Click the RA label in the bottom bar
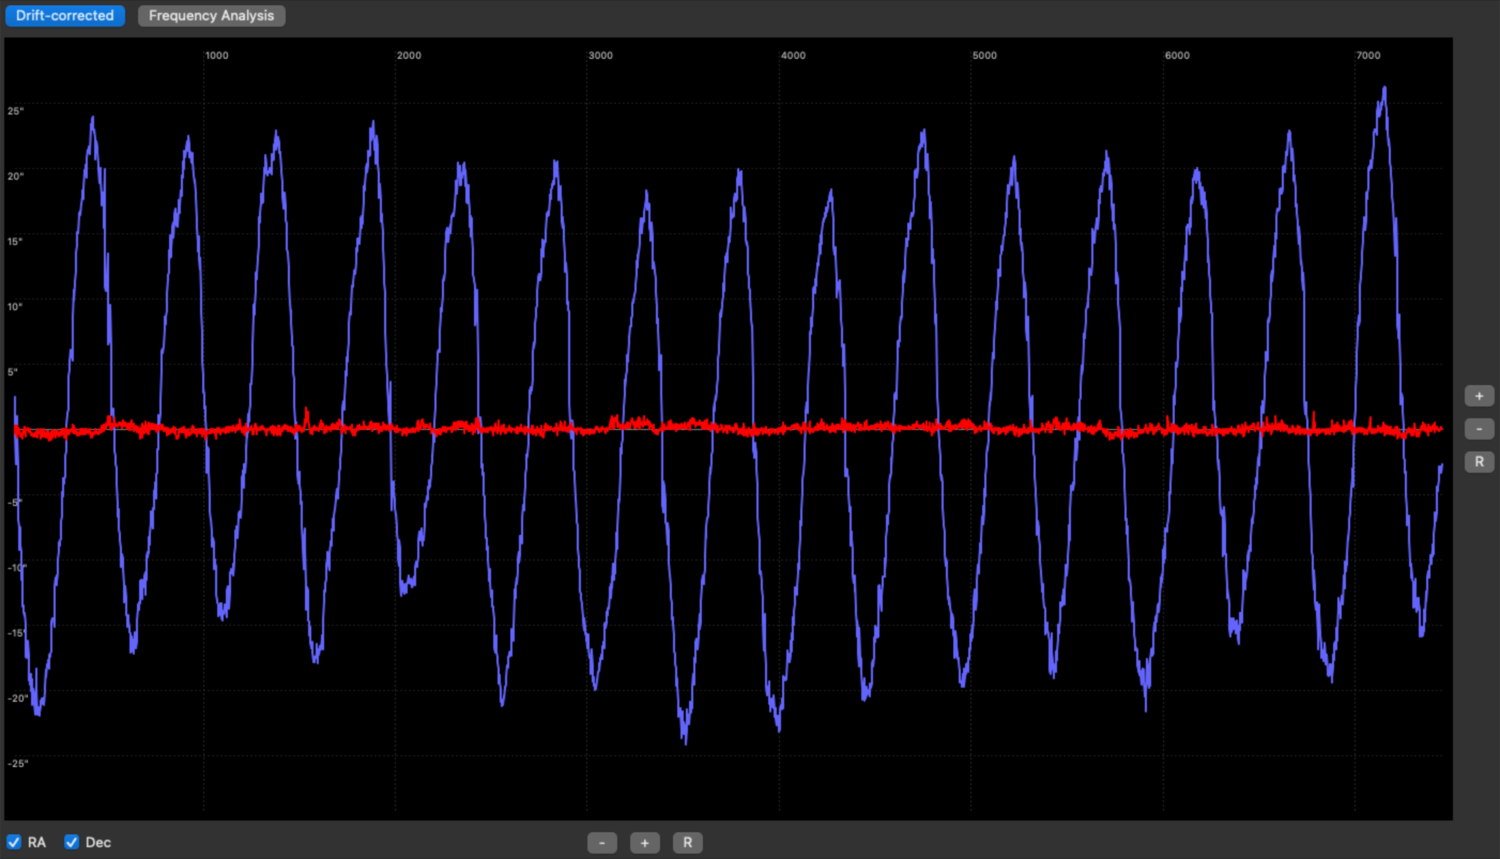The image size is (1500, 859). [37, 841]
